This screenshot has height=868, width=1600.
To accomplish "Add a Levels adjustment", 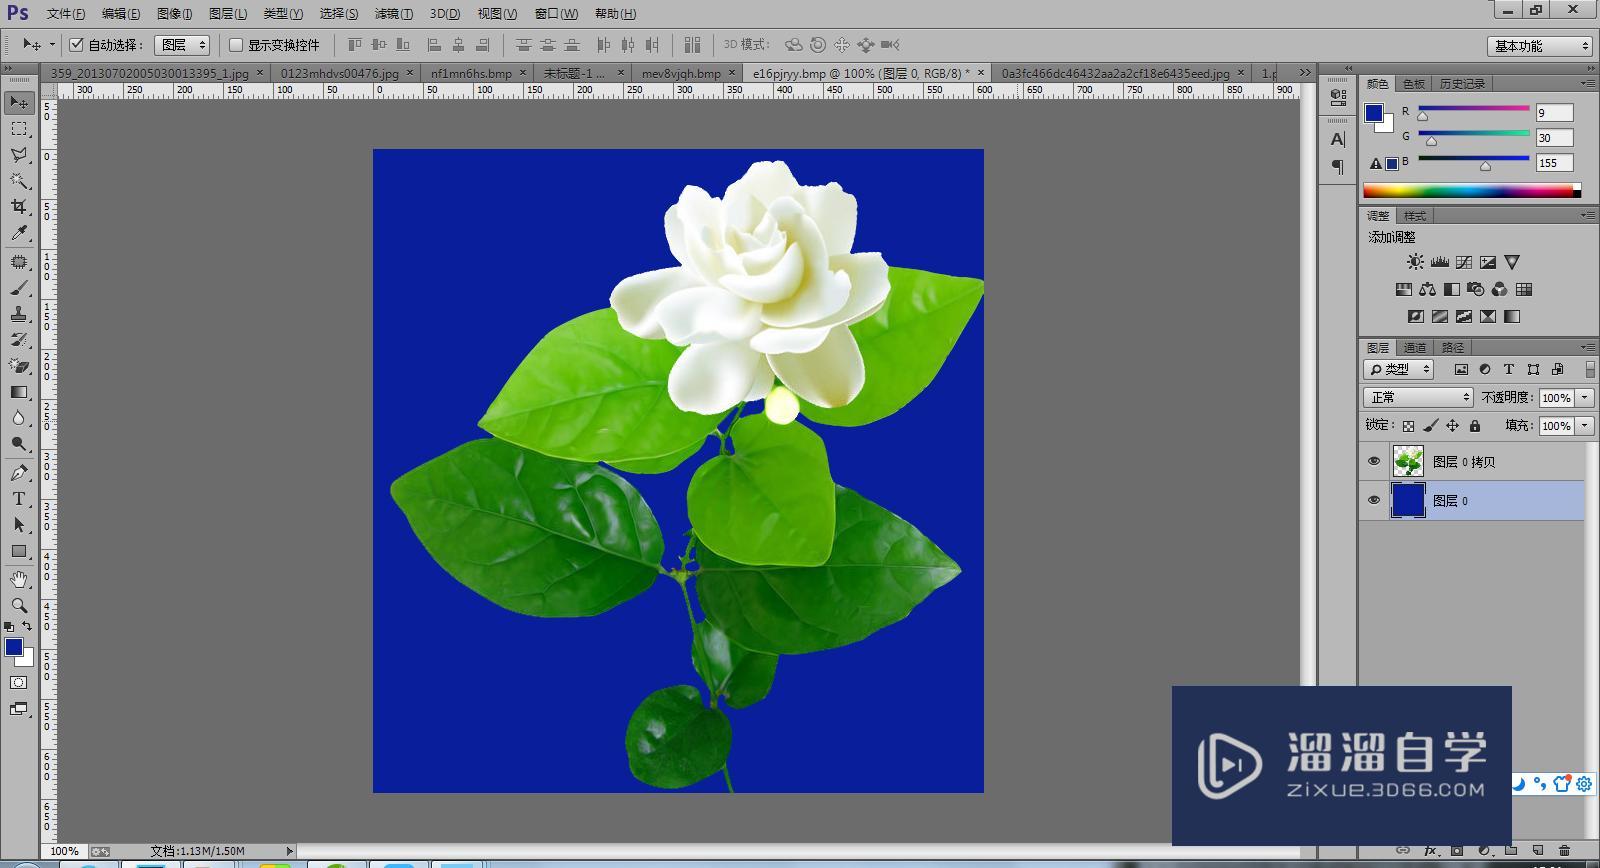I will (1440, 262).
